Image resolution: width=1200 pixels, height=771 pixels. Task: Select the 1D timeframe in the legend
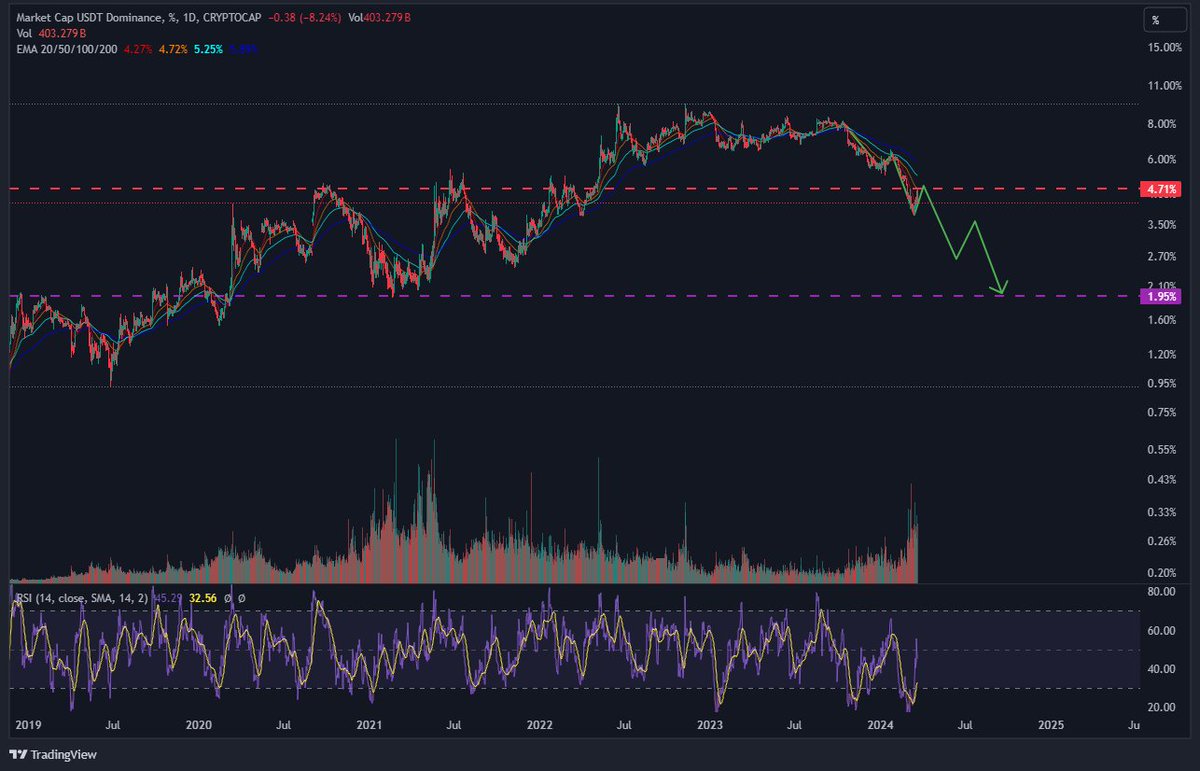190,17
